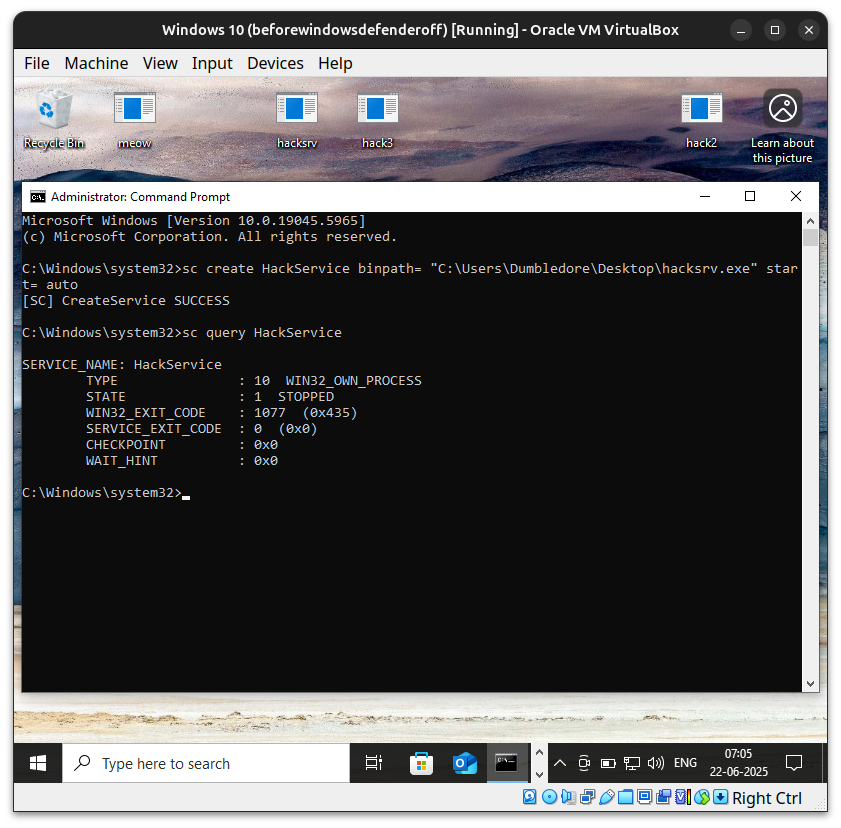Viewport: 841px width, 828px height.
Task: Open the clock showing 07:05 22-06-2025
Action: pyautogui.click(x=739, y=763)
